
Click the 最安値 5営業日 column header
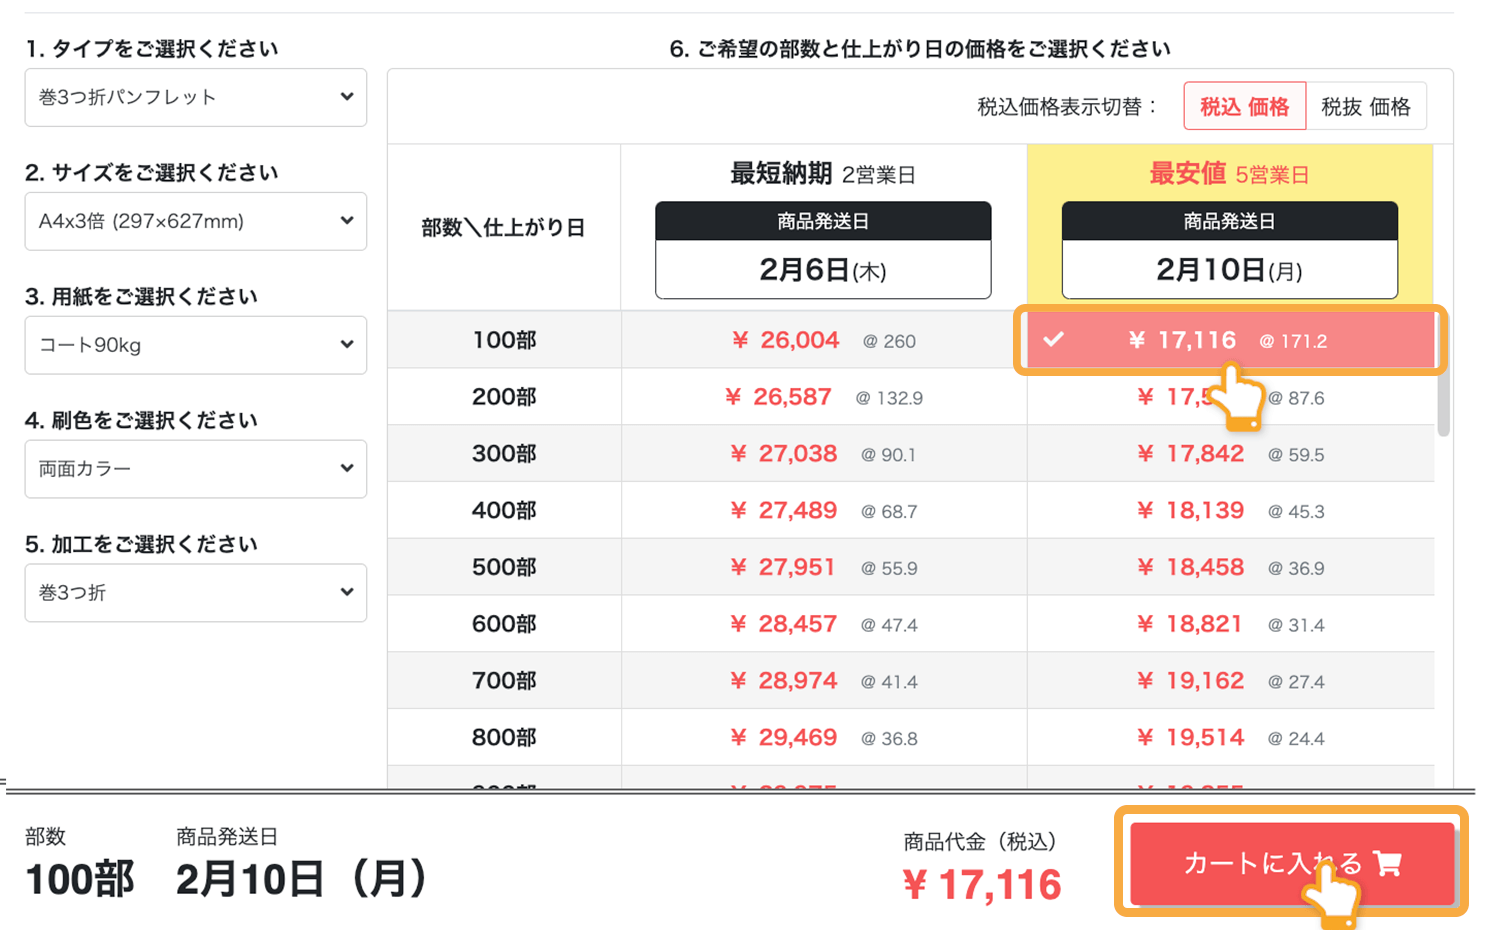click(x=1228, y=172)
